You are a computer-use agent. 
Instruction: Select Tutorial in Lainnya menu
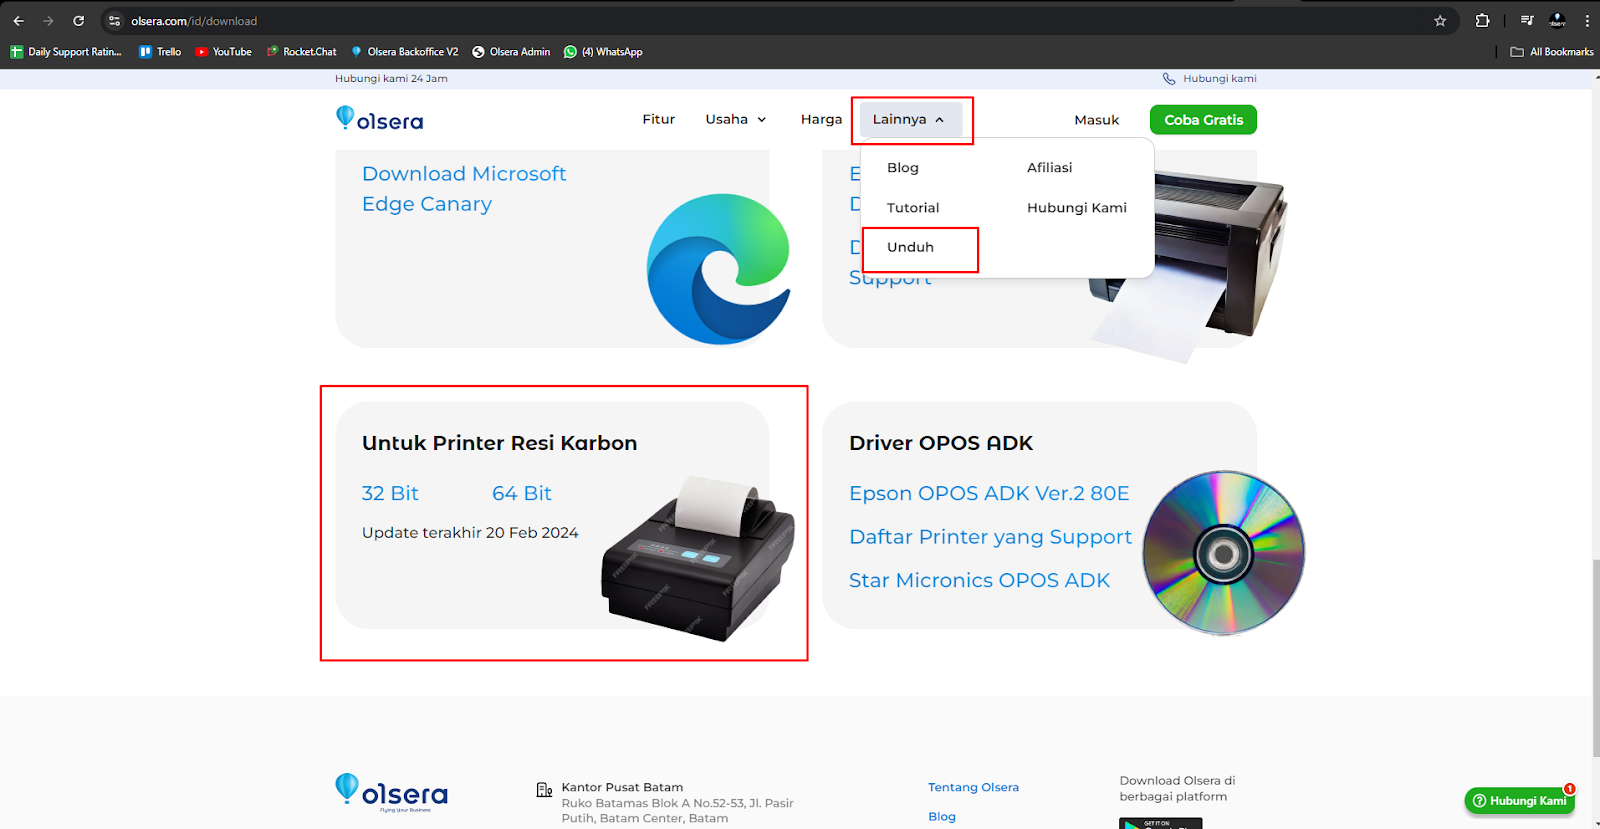(913, 208)
